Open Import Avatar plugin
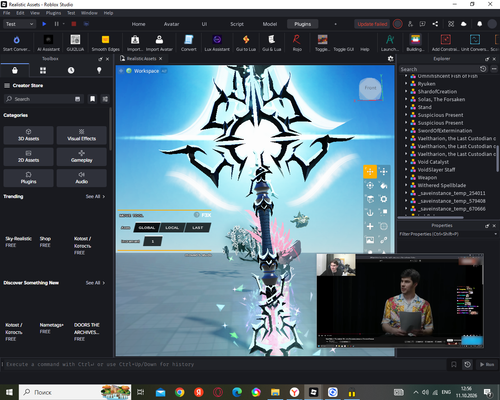500x400 pixels. click(159, 43)
